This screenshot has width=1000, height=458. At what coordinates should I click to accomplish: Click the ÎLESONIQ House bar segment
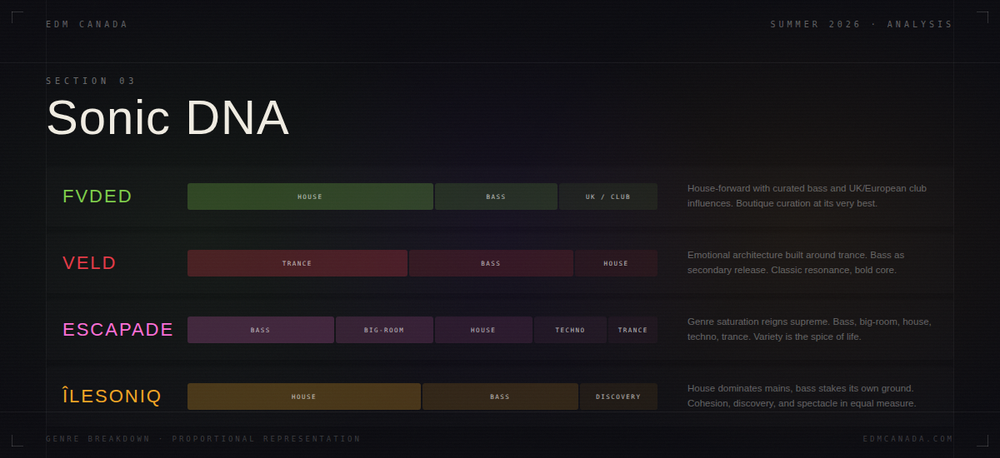point(304,397)
